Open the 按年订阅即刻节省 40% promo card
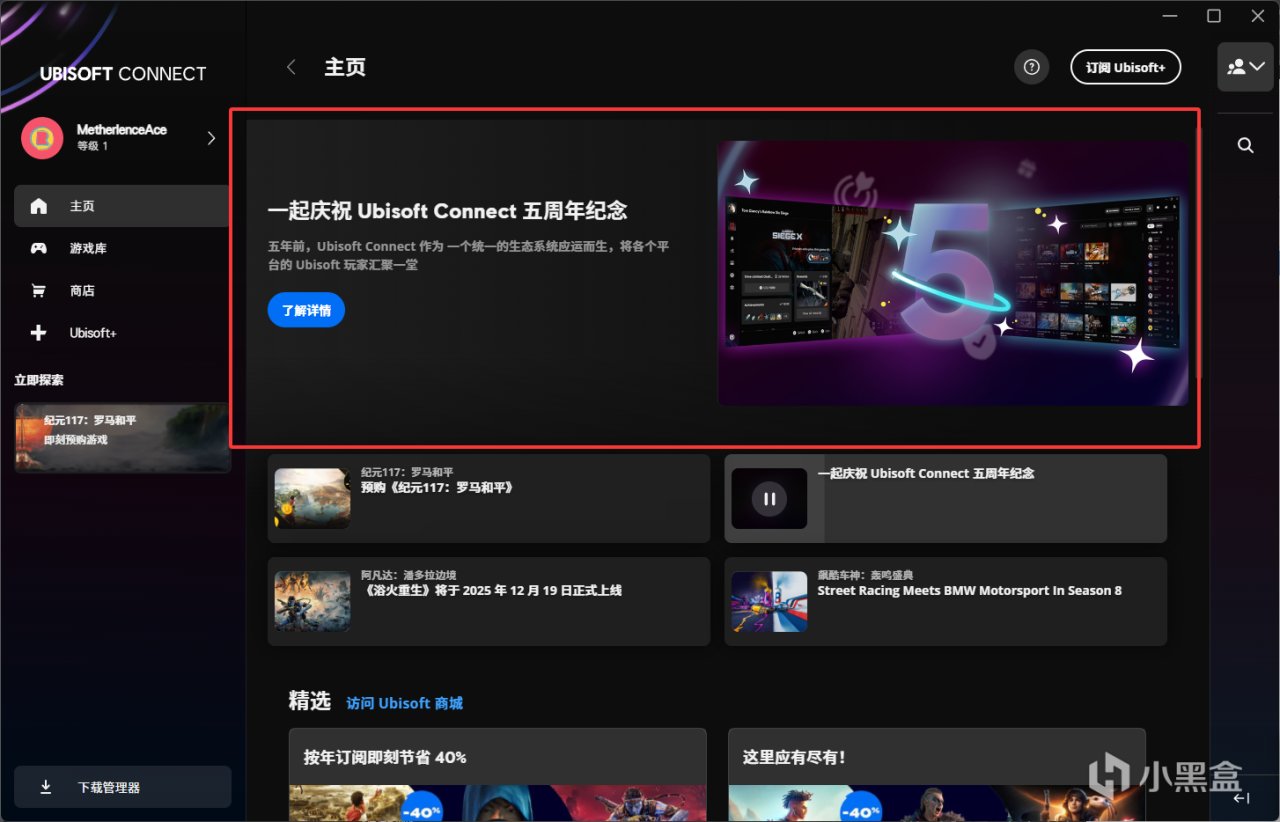Viewport: 1280px width, 822px height. [x=497, y=775]
